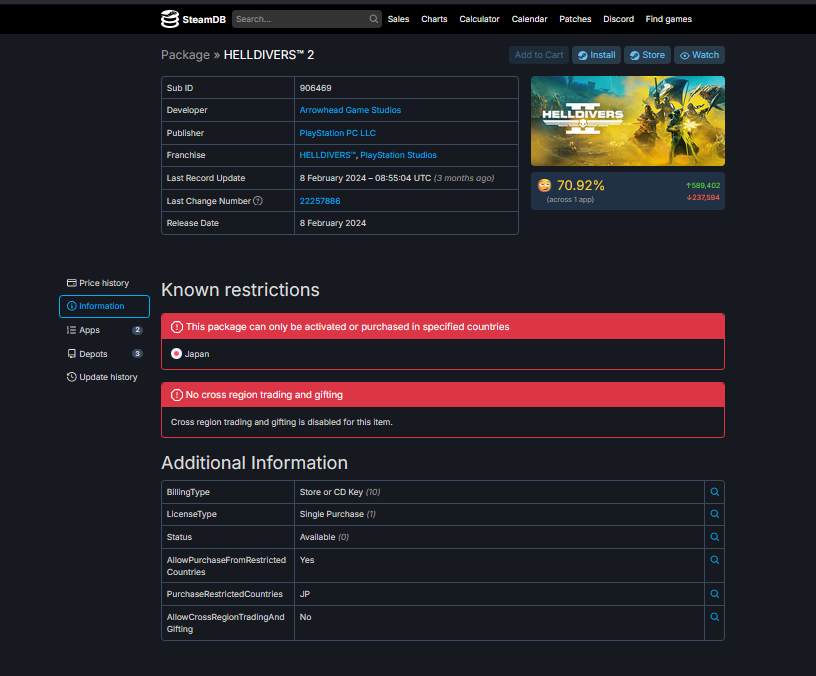Click the Depots count badge

tap(137, 354)
